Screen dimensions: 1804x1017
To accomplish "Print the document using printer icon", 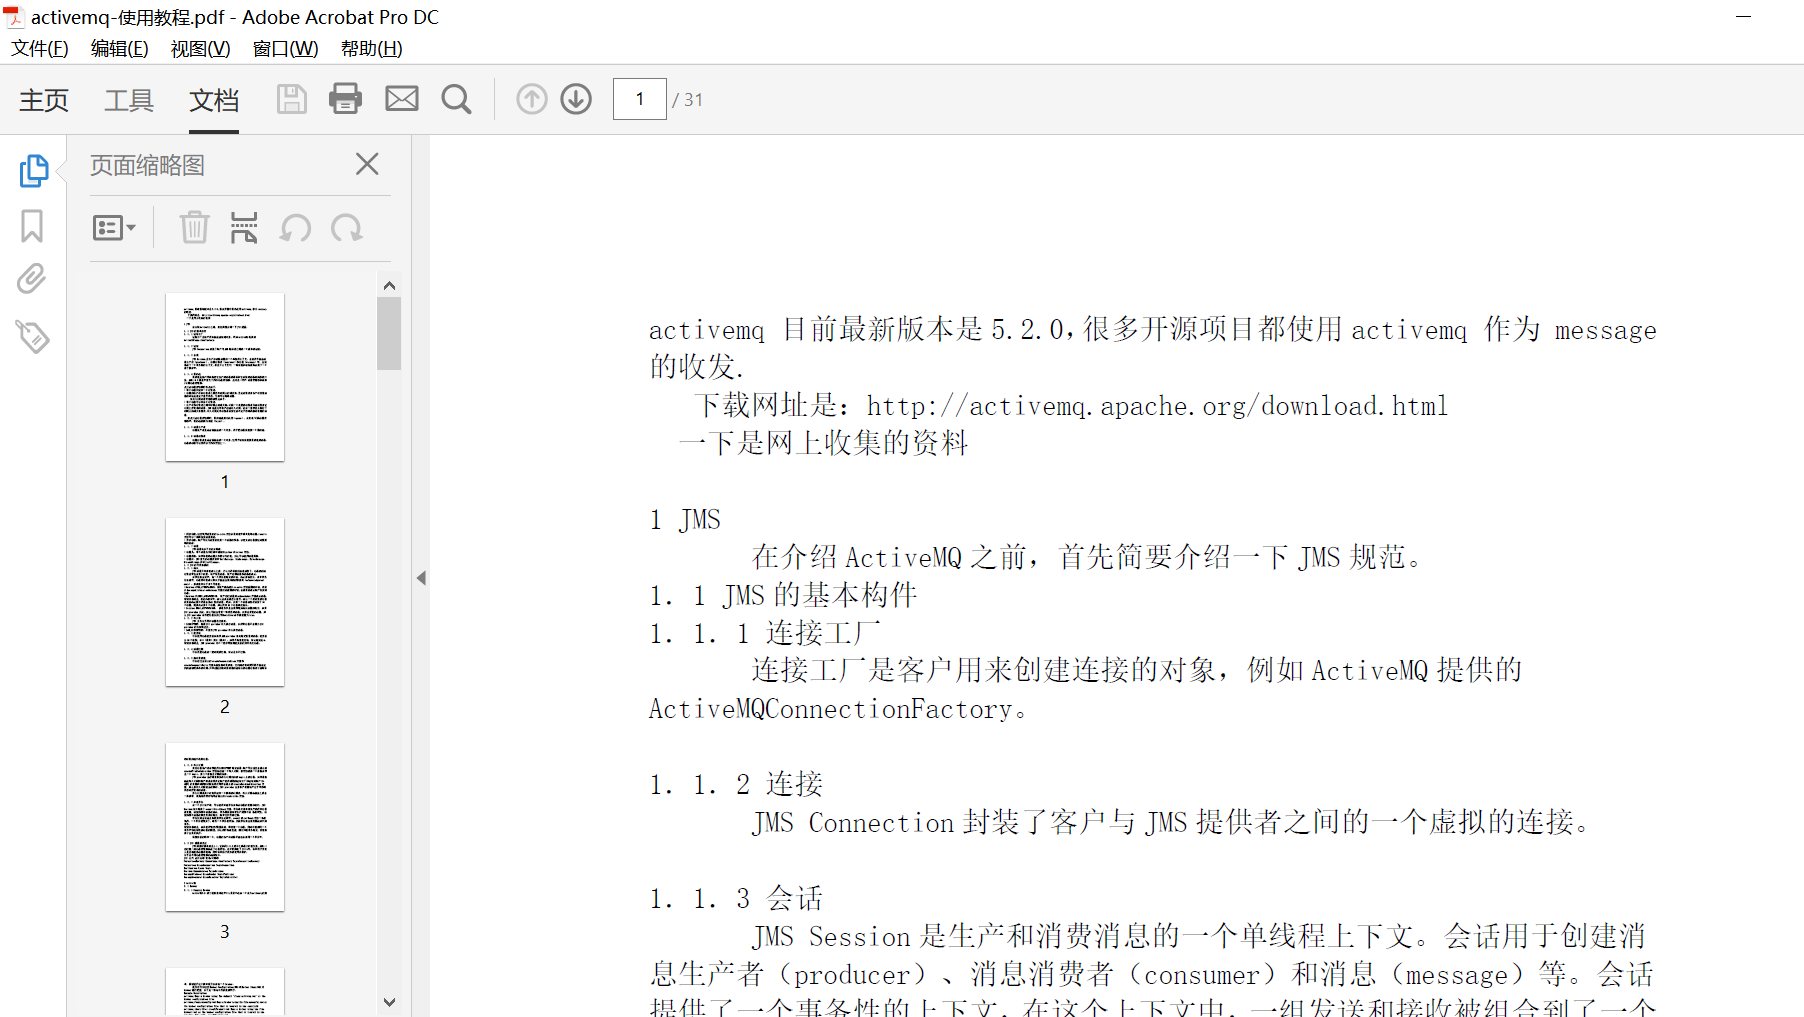I will pos(346,99).
